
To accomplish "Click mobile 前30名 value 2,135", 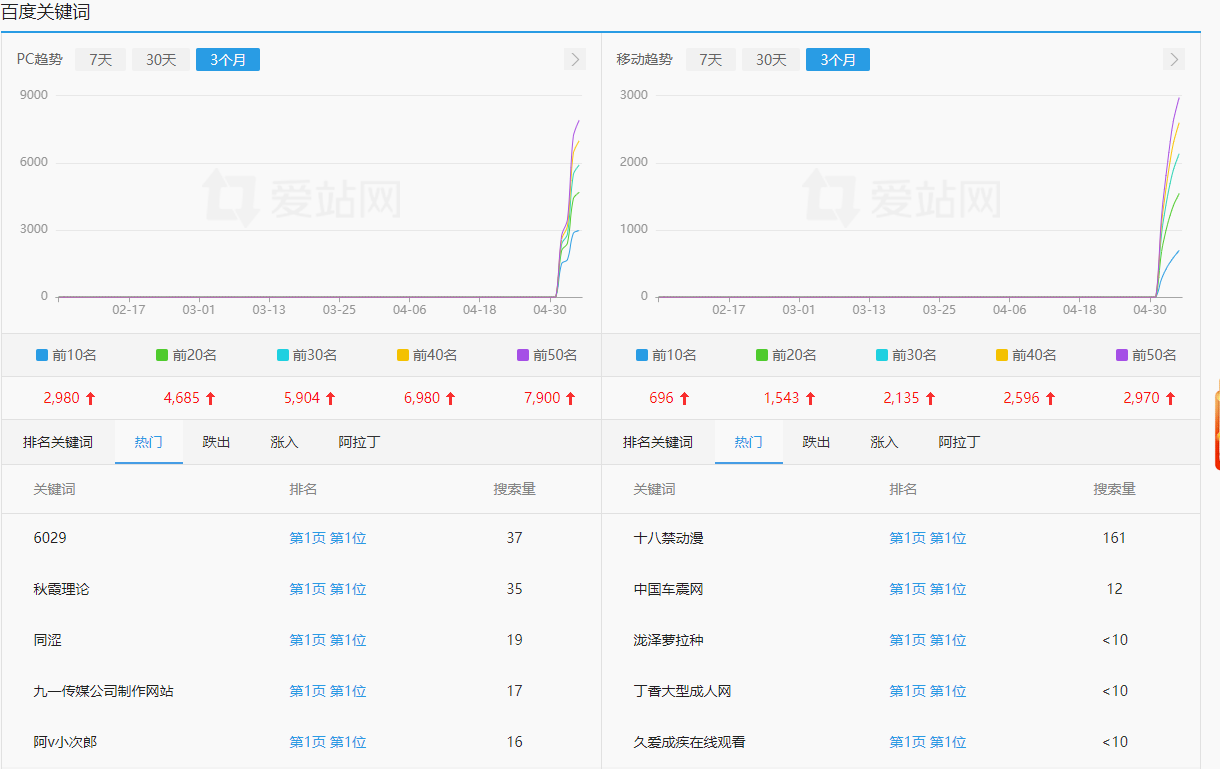I will coord(902,398).
